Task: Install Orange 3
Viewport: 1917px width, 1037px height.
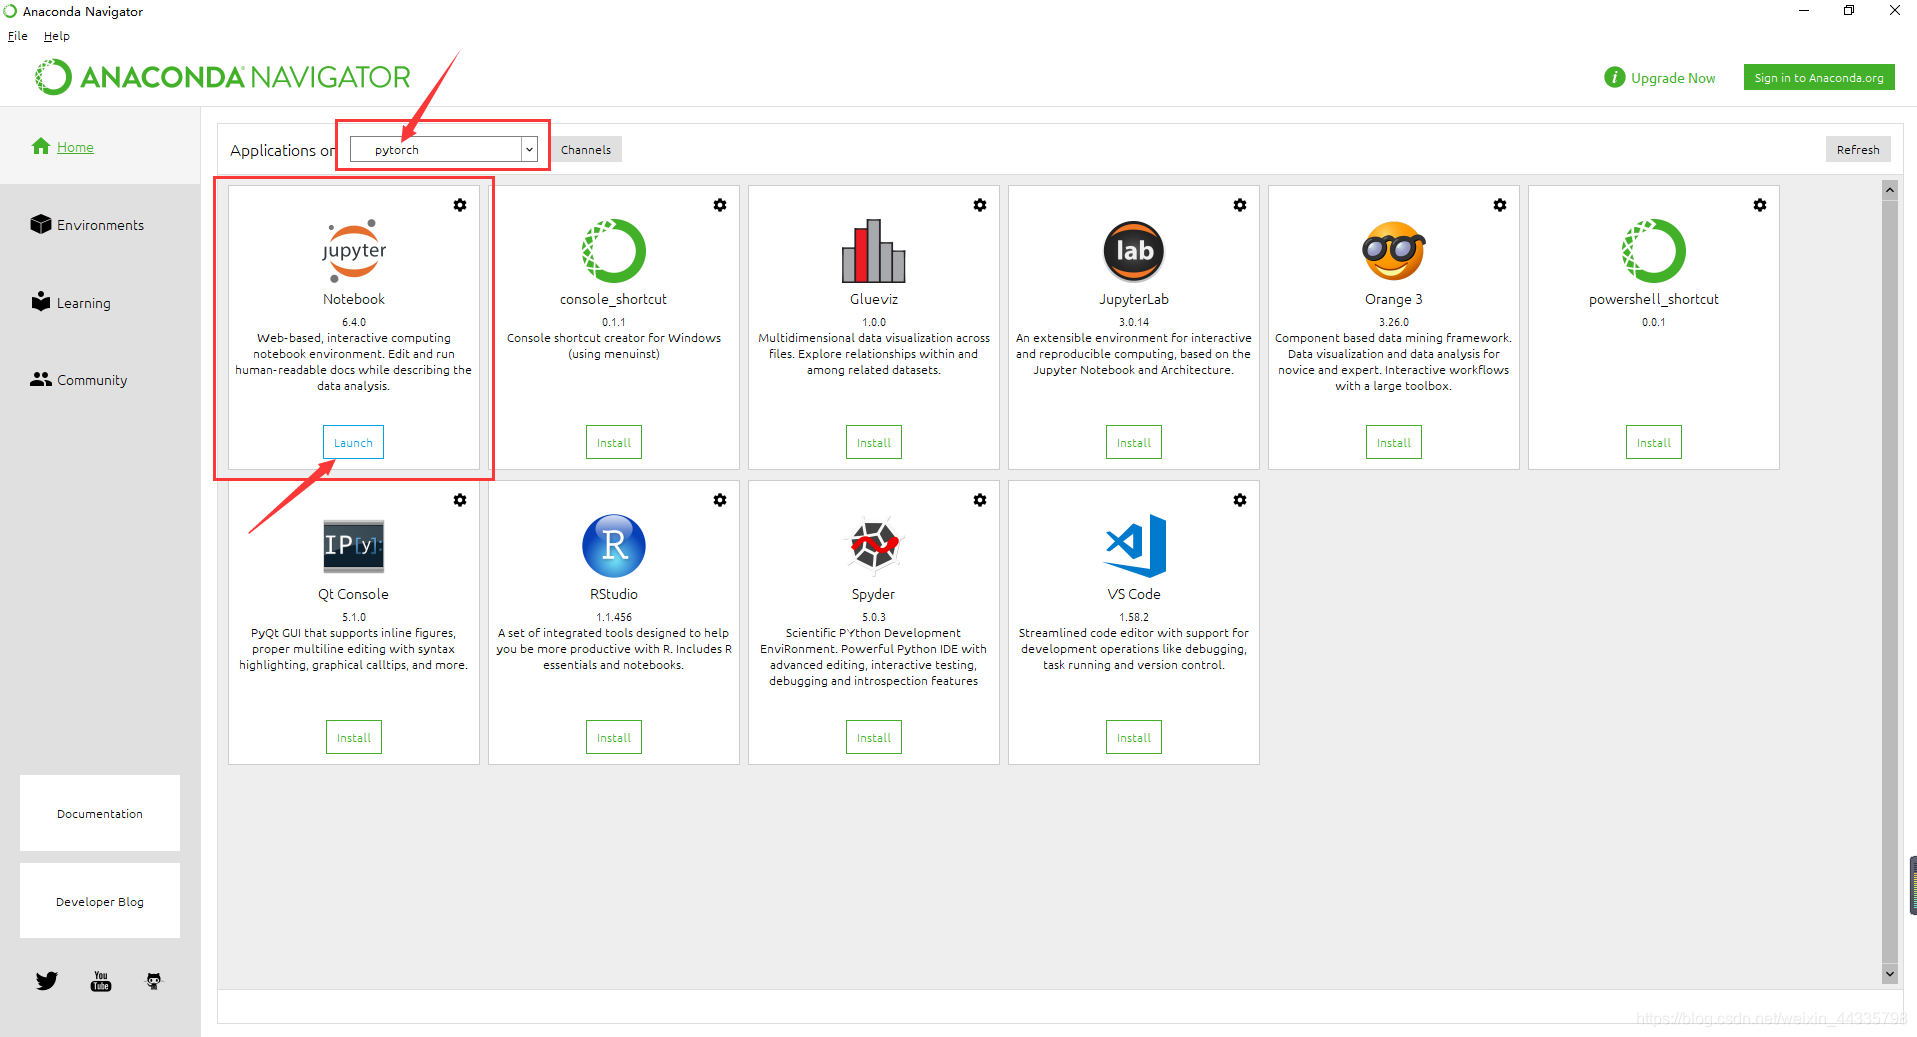Action: [x=1394, y=442]
